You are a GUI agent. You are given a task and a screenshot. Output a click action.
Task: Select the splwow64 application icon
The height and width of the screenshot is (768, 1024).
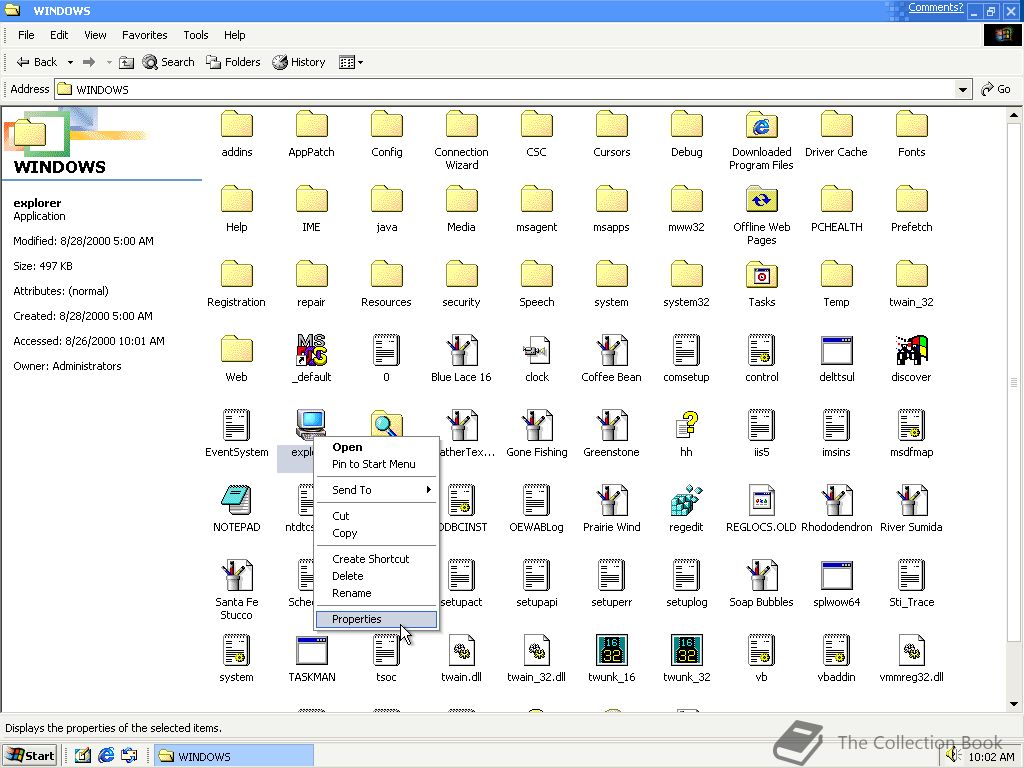837,576
